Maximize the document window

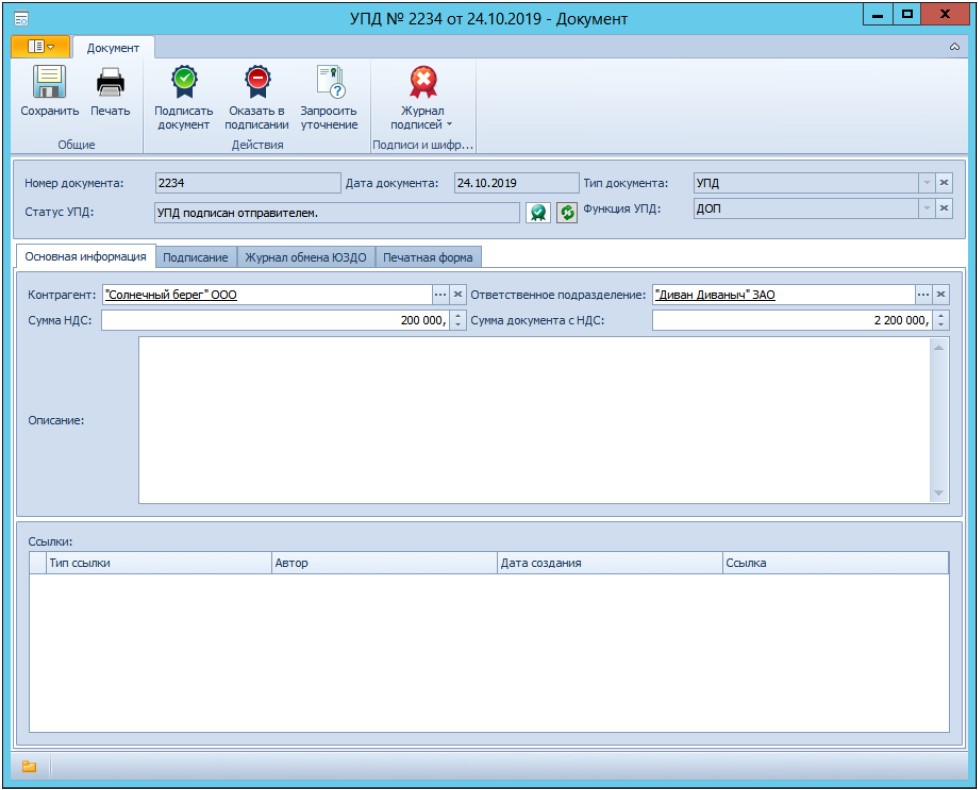[x=907, y=14]
